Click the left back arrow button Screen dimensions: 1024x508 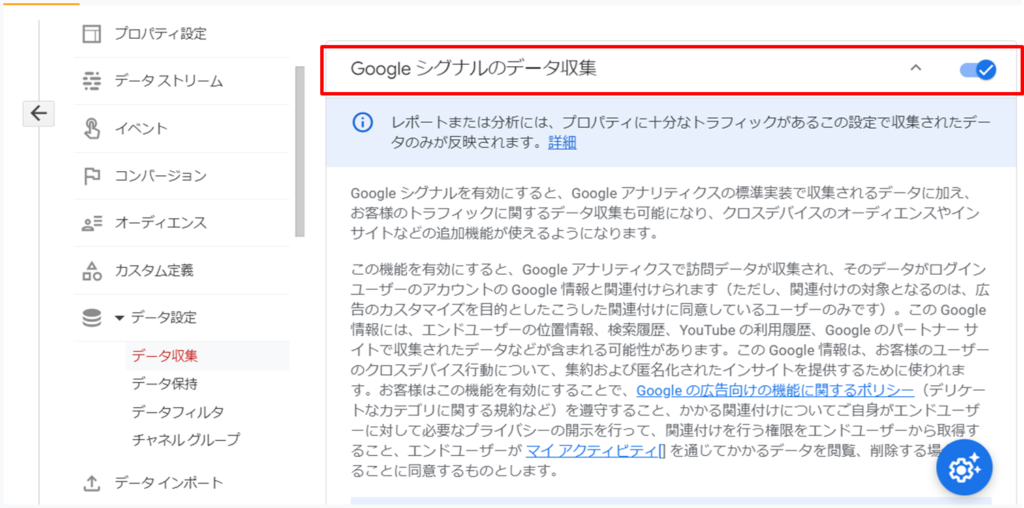point(39,114)
